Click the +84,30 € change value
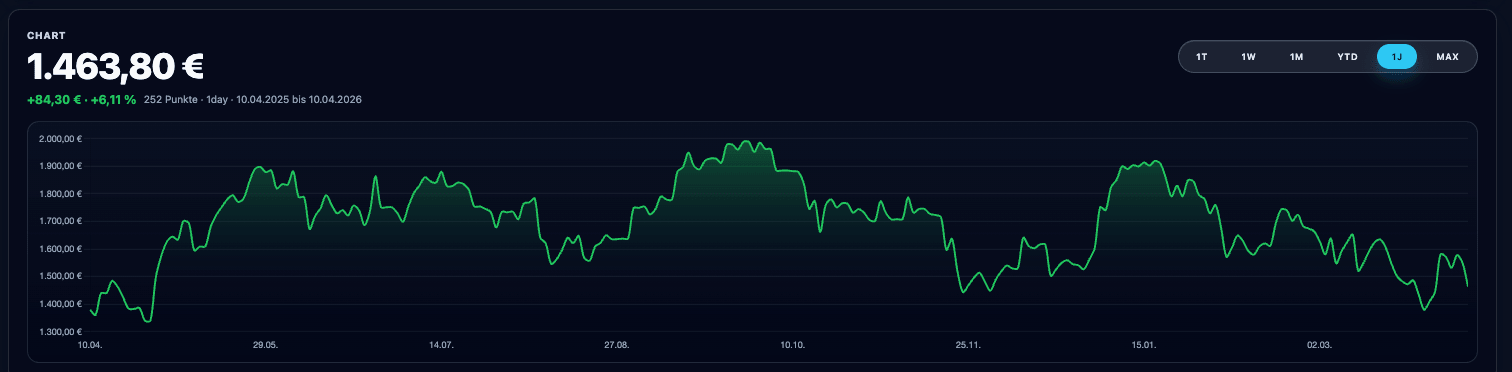 54,100
